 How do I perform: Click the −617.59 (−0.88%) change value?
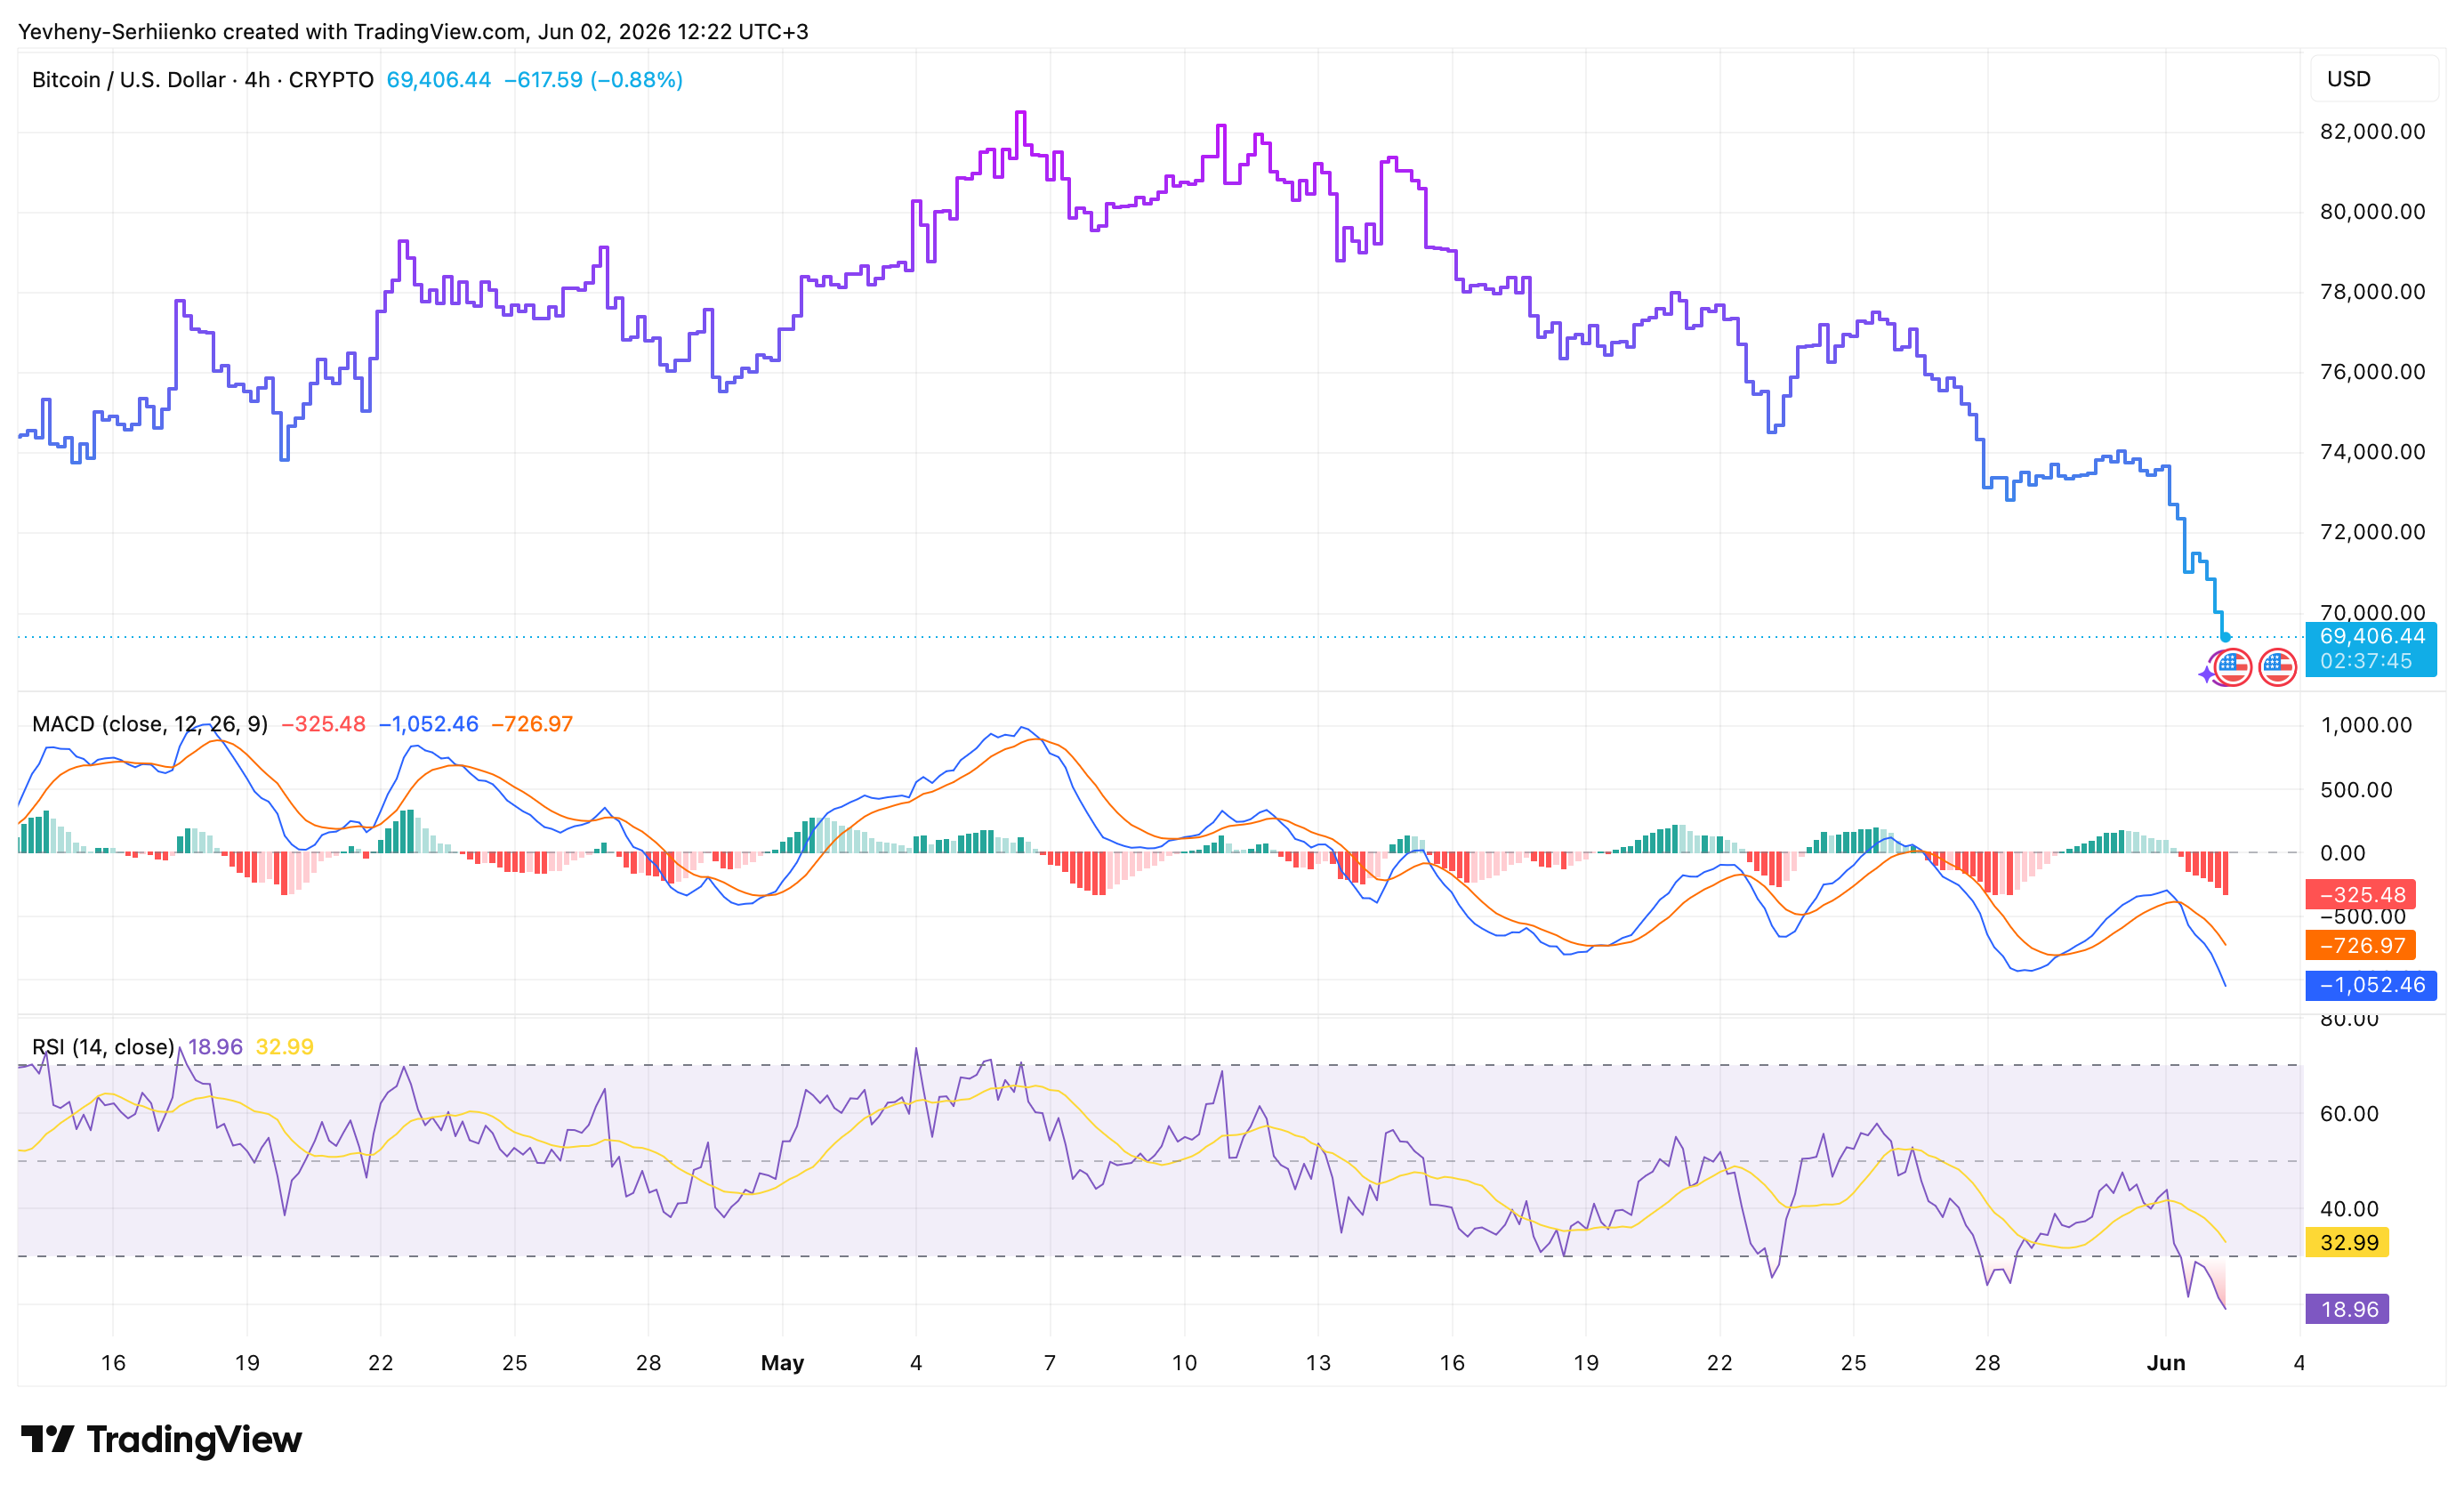point(594,80)
